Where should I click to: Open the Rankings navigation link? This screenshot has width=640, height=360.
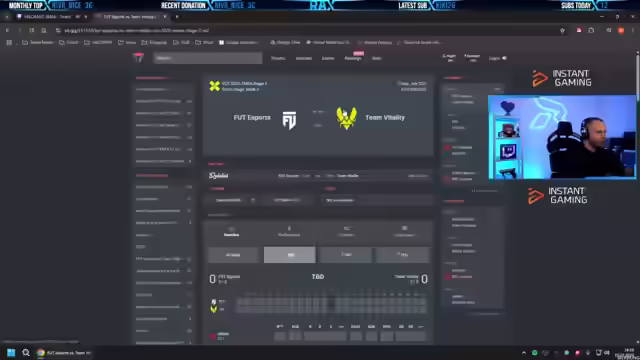[353, 58]
